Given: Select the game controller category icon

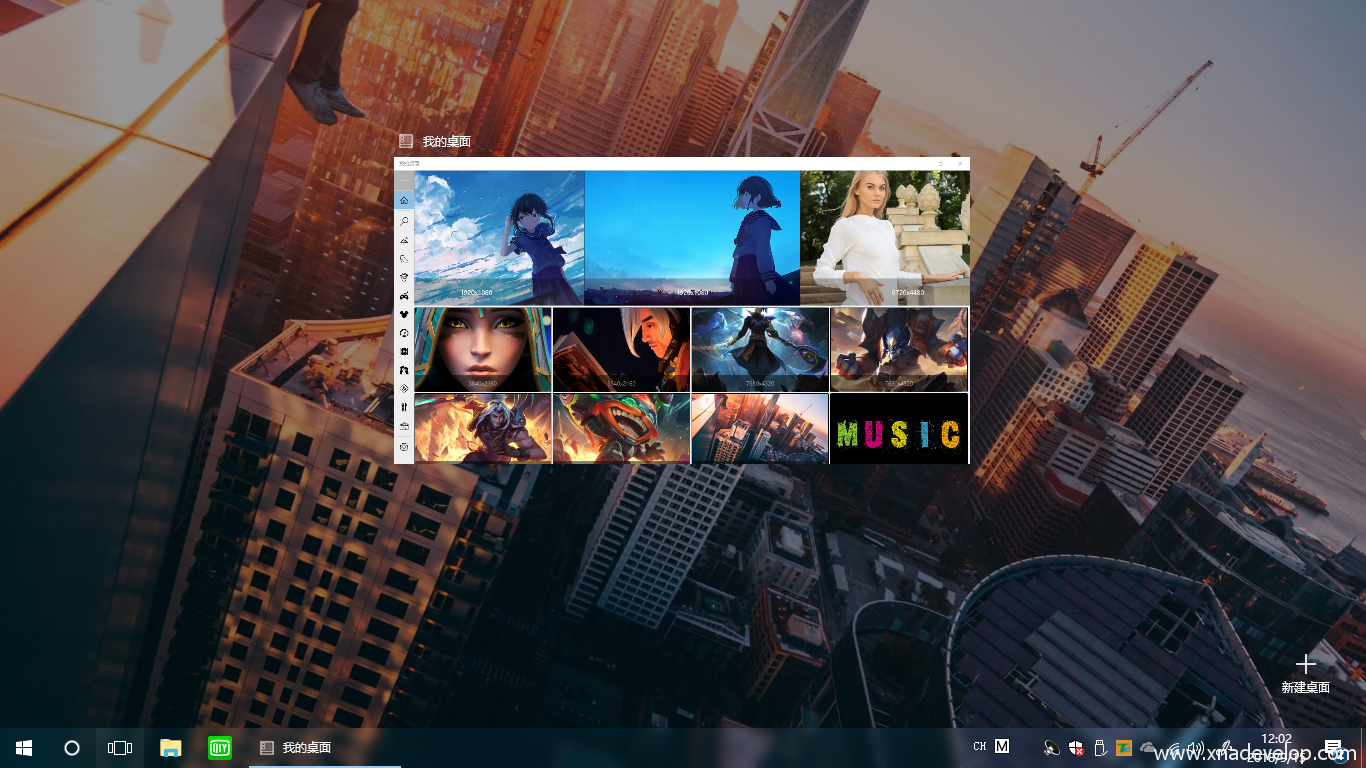Looking at the screenshot, I should point(404,296).
